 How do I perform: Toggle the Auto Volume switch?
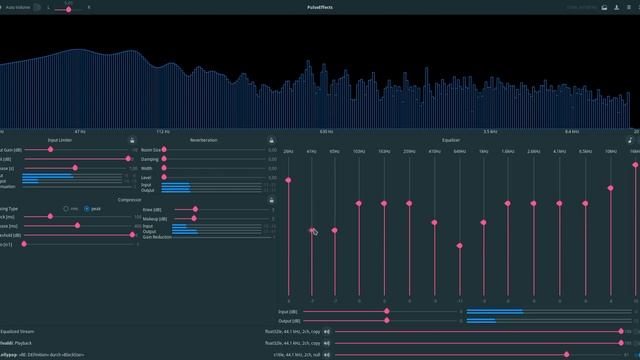(x=37, y=7)
